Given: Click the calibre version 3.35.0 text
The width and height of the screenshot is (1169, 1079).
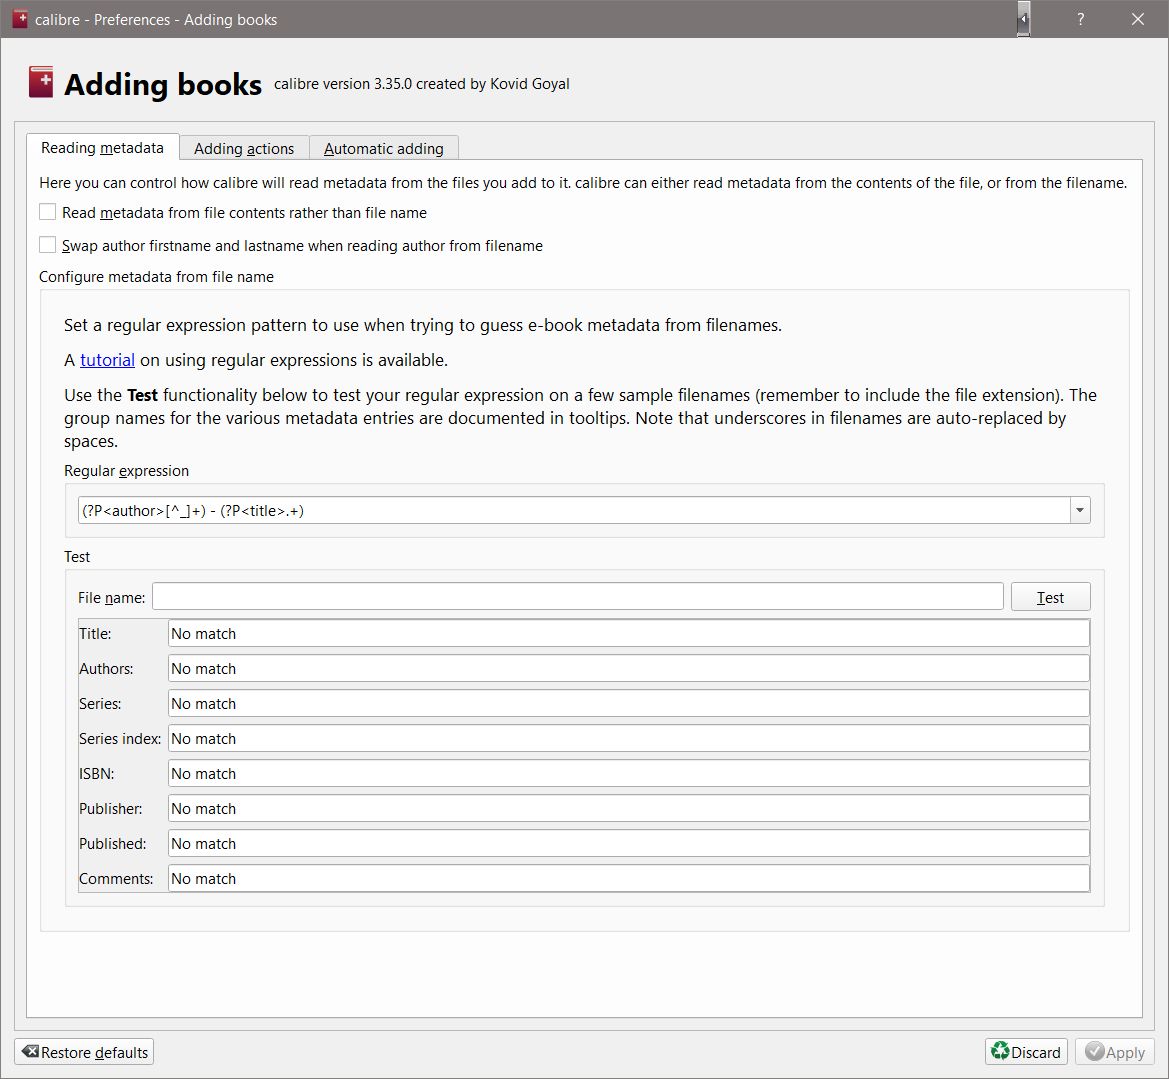Looking at the screenshot, I should [421, 84].
